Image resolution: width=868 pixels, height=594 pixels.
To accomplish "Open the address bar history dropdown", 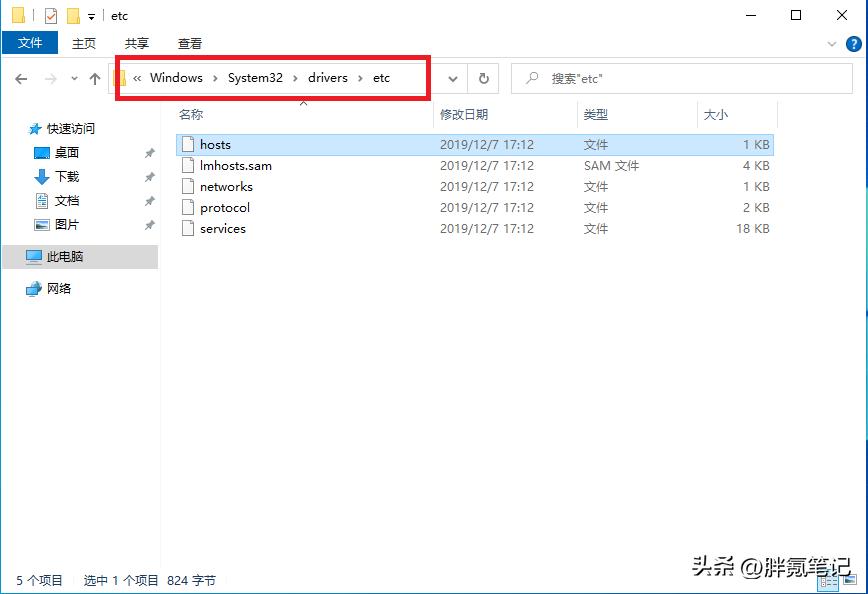I will (x=452, y=78).
